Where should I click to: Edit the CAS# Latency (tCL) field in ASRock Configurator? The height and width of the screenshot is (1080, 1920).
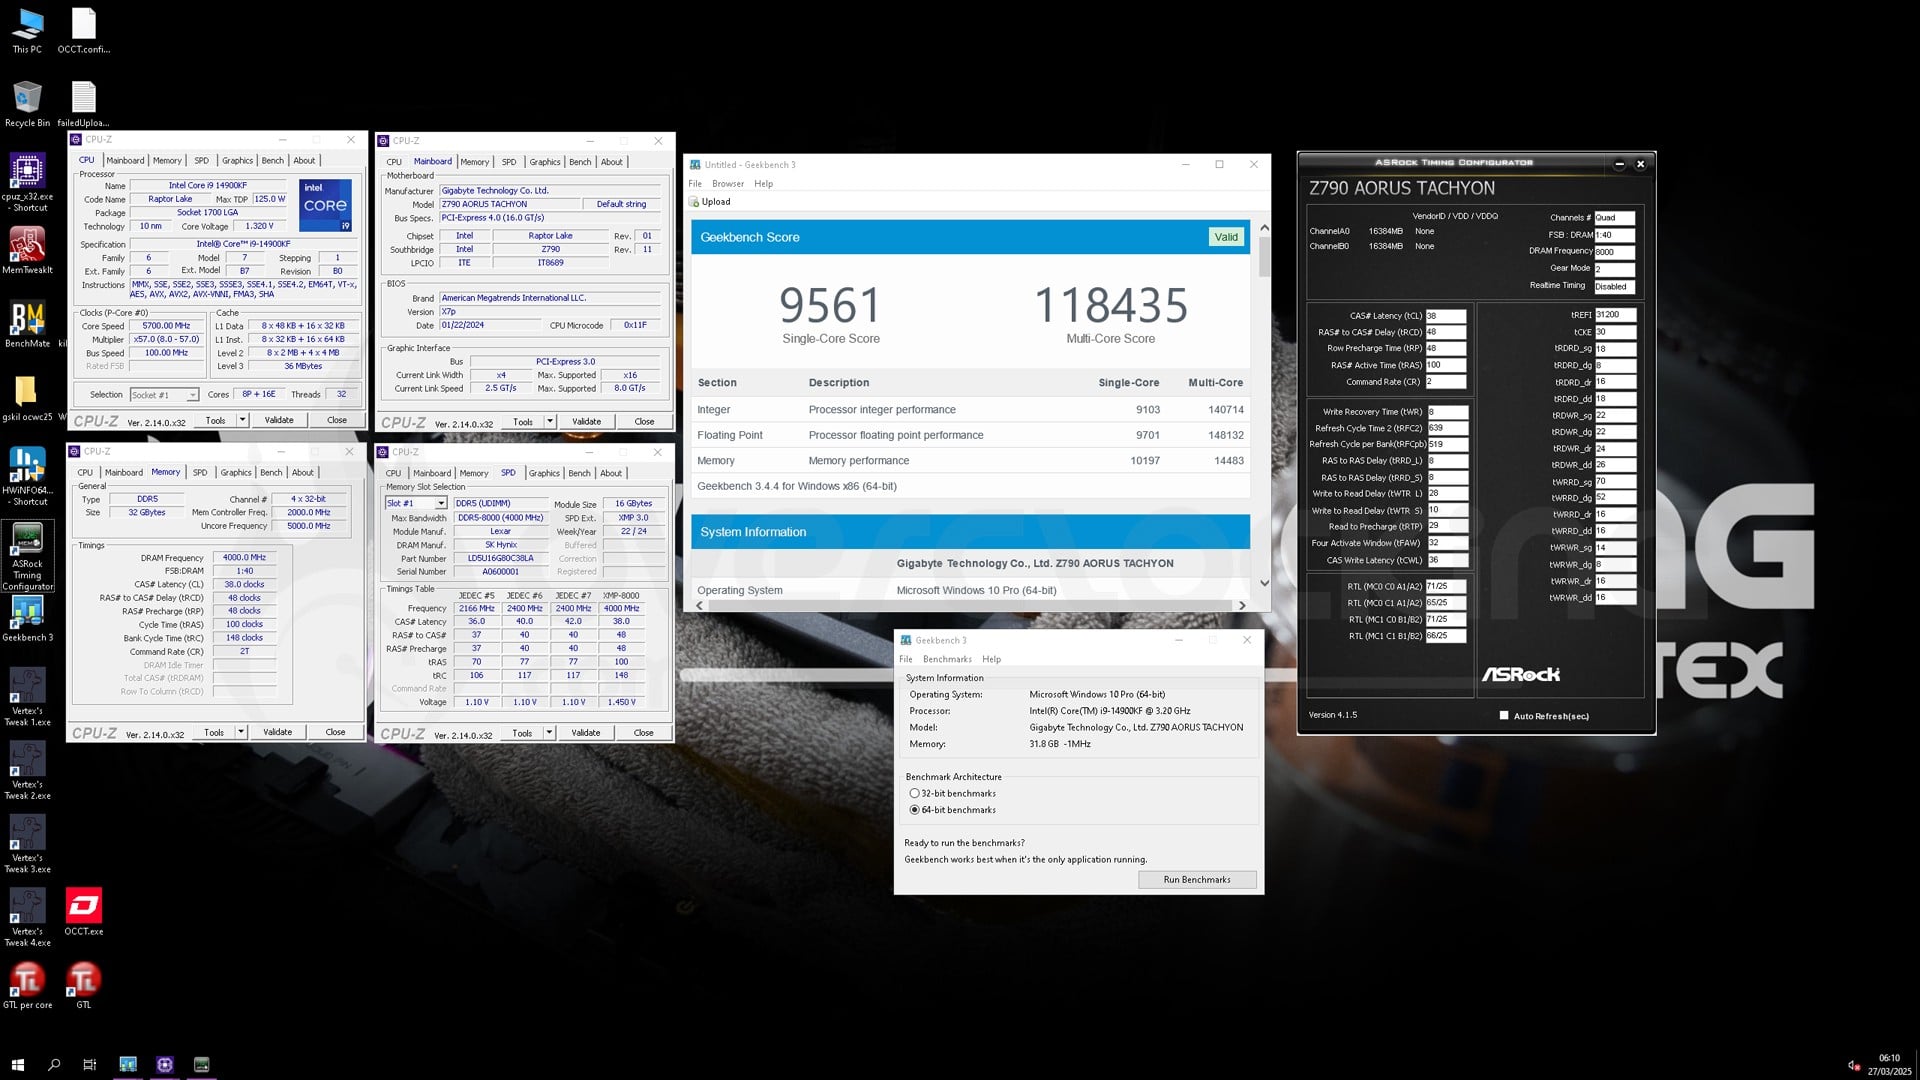[1446, 316]
